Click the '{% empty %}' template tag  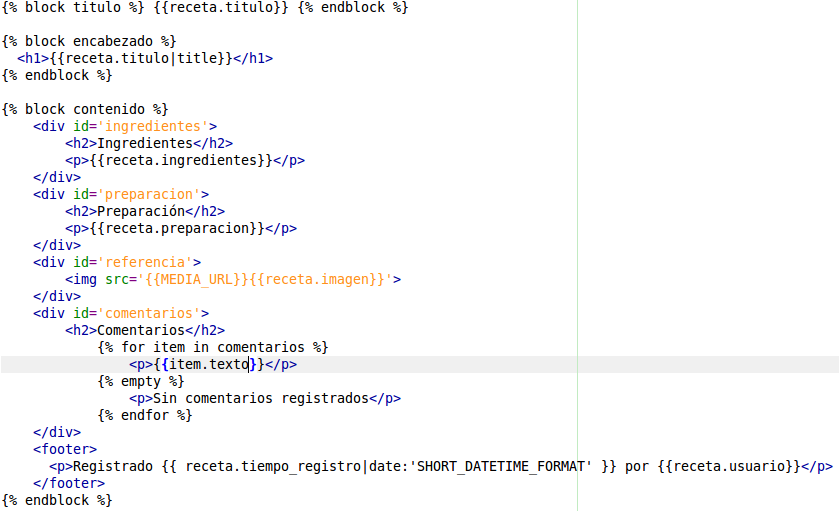pos(141,382)
